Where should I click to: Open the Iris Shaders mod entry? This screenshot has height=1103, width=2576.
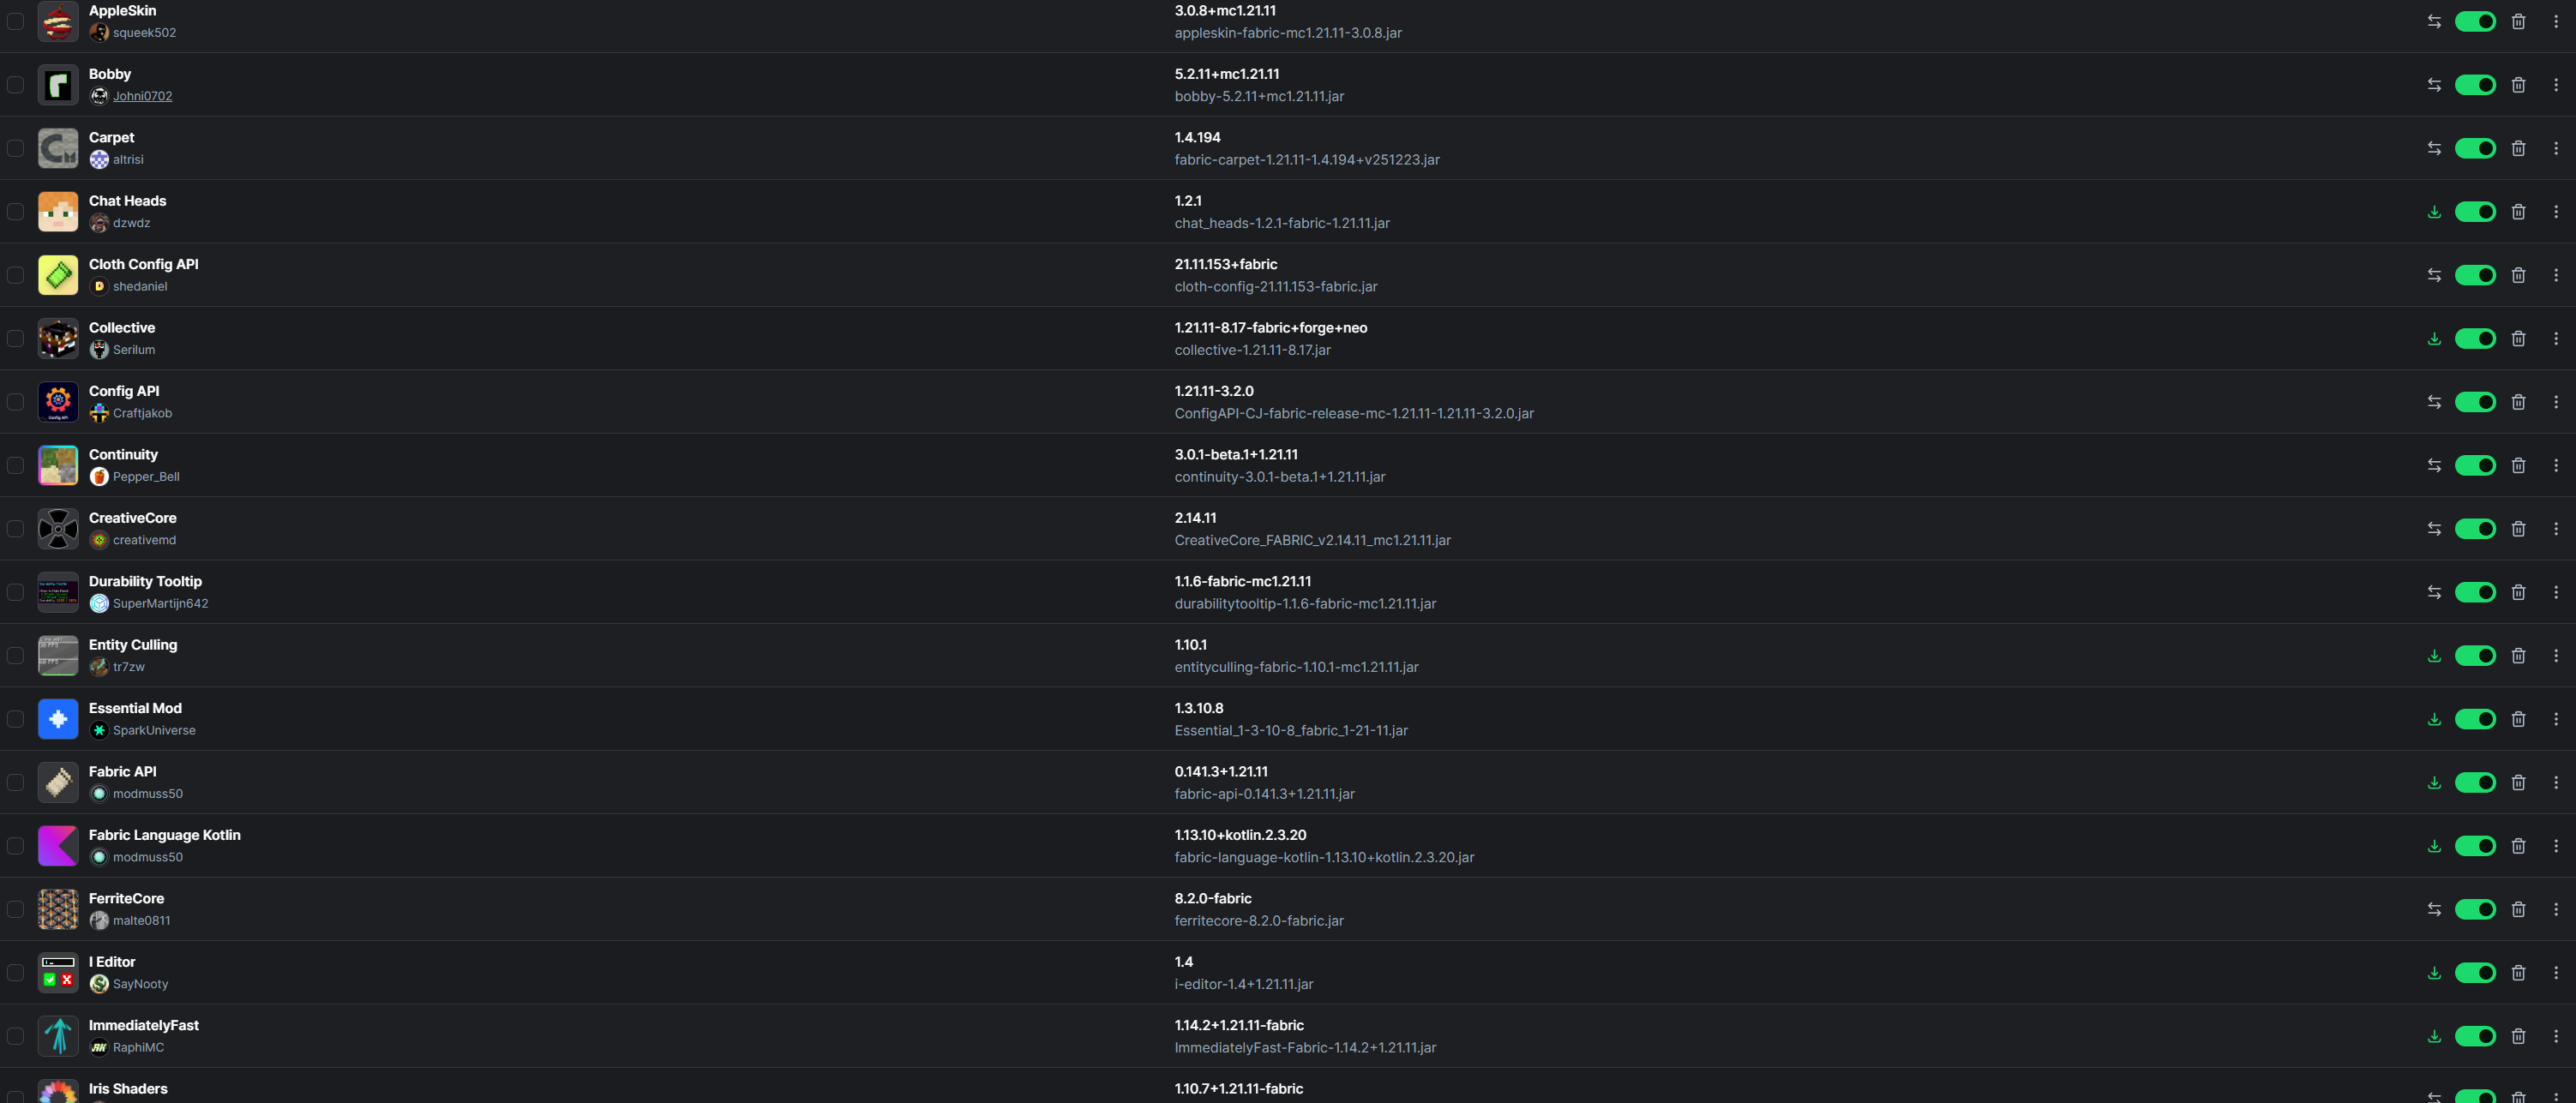pos(128,1088)
